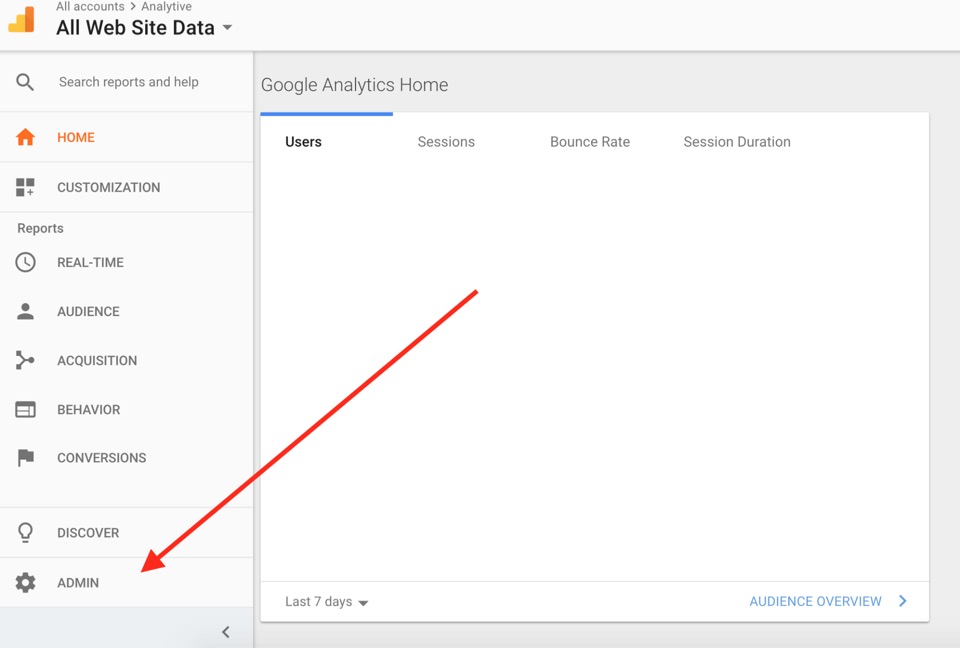Viewport: 960px width, 648px height.
Task: Select the Sessions metric tab
Action: (446, 141)
